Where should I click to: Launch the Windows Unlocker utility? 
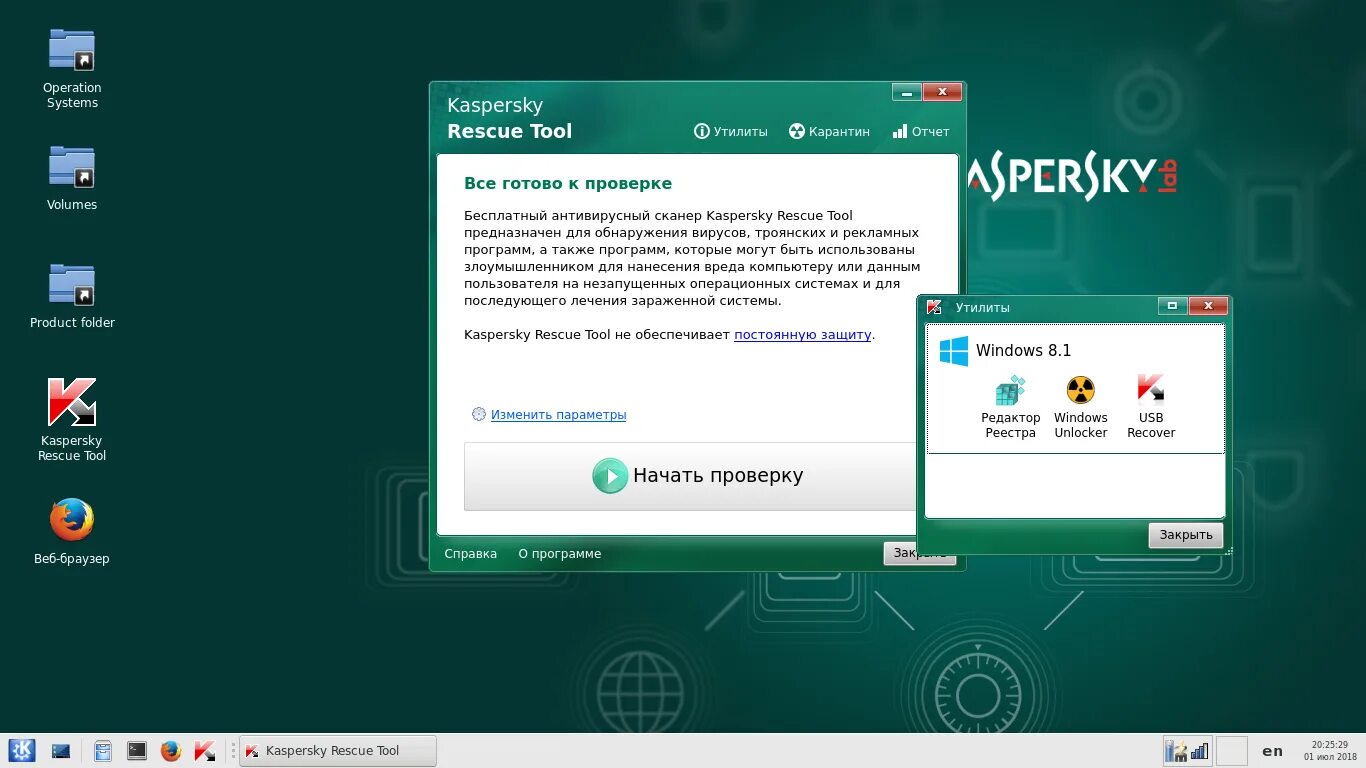[1081, 408]
